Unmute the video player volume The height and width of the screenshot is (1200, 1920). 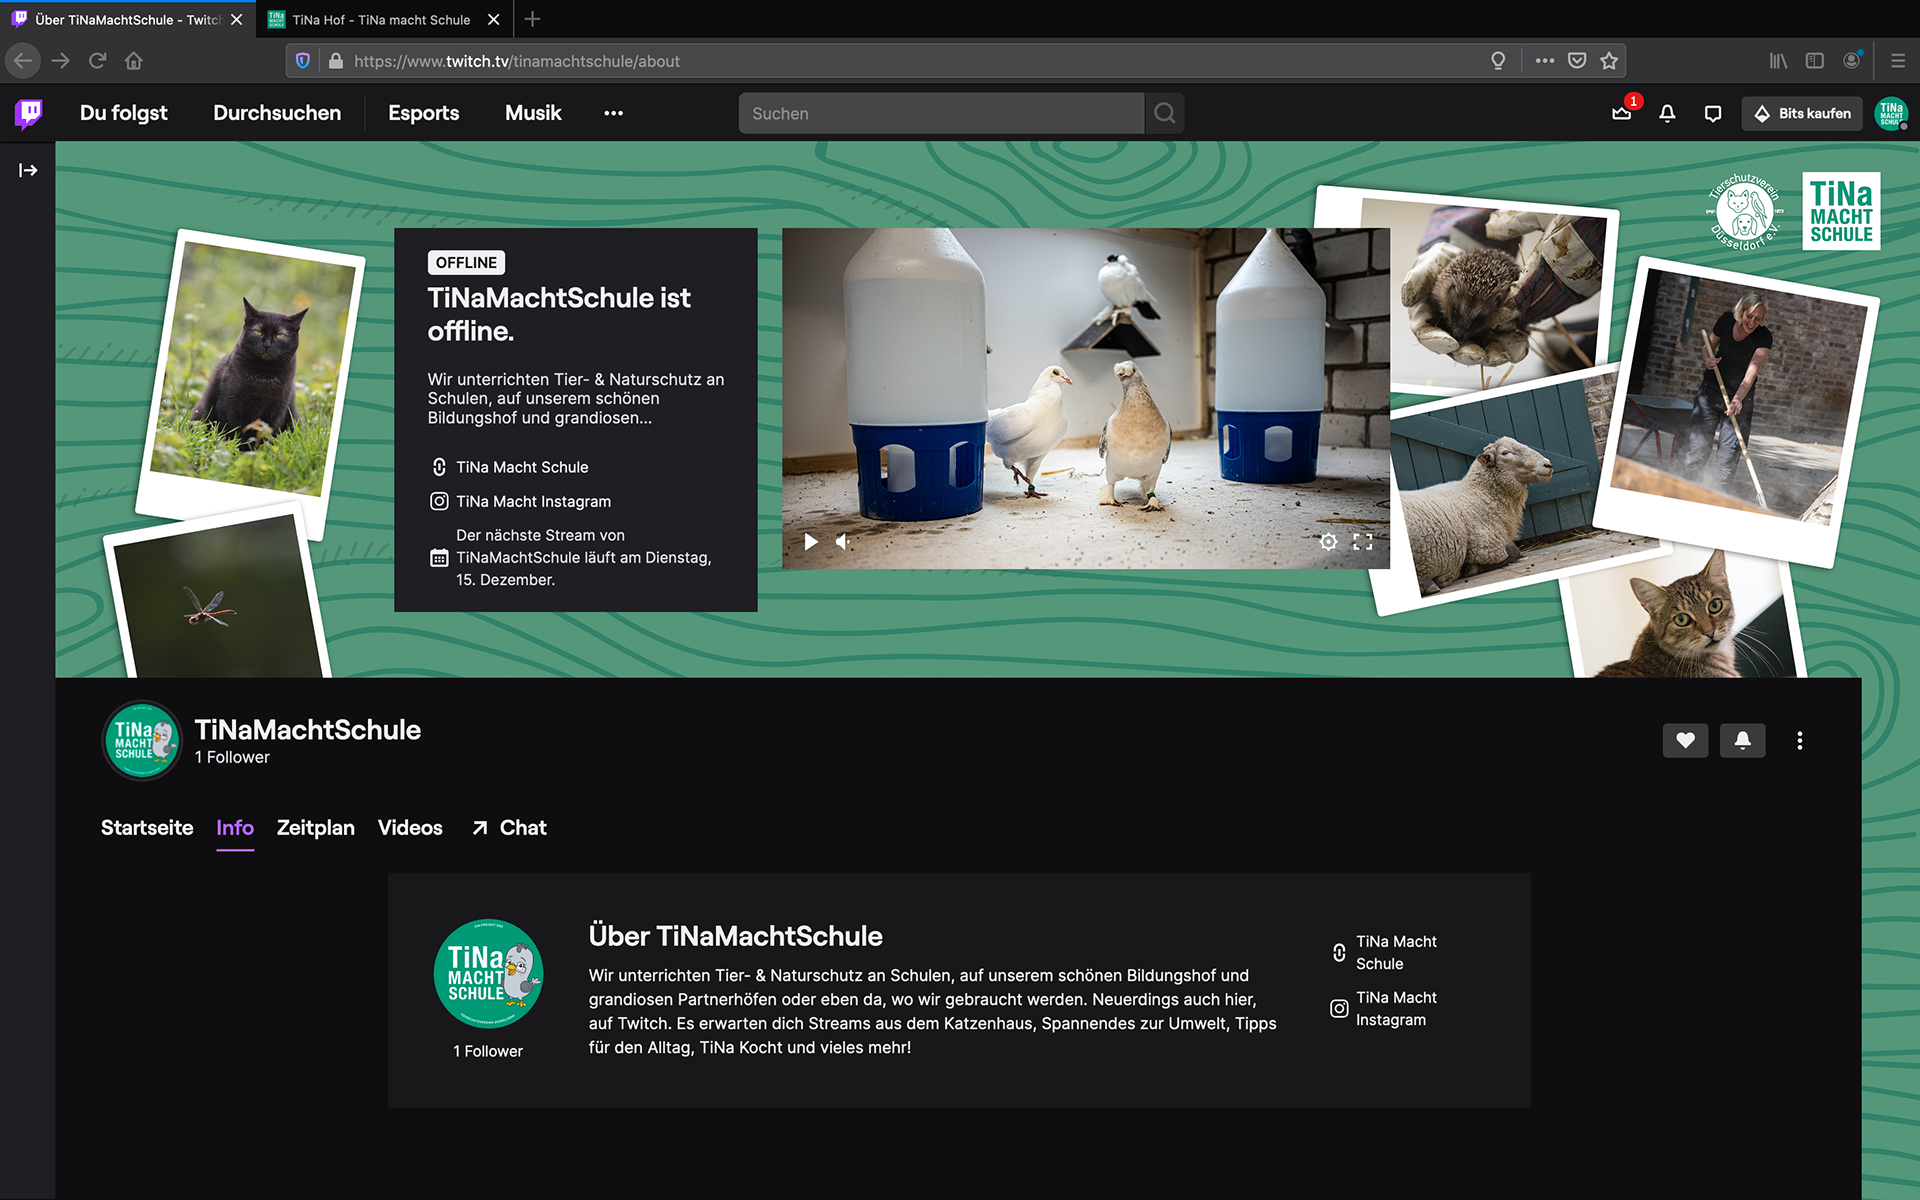pos(844,541)
